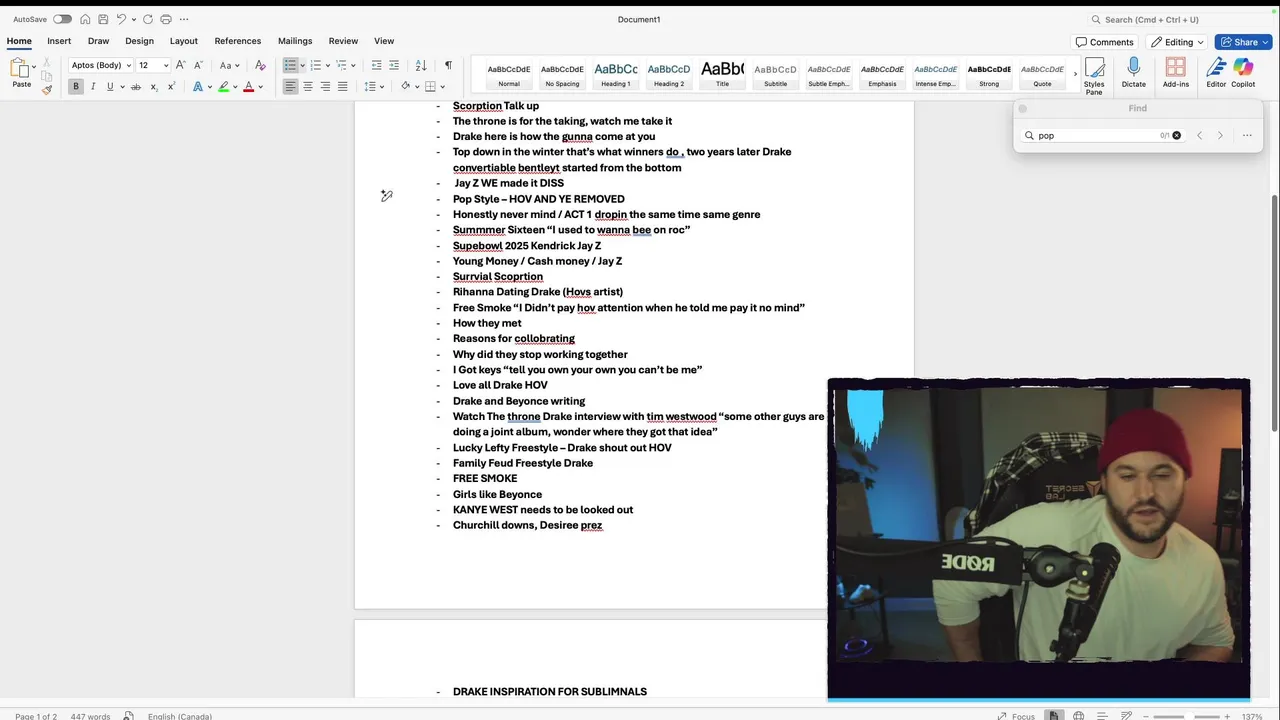Toggle Strikethrough formatting
This screenshot has width=1280, height=720.
tap(136, 87)
